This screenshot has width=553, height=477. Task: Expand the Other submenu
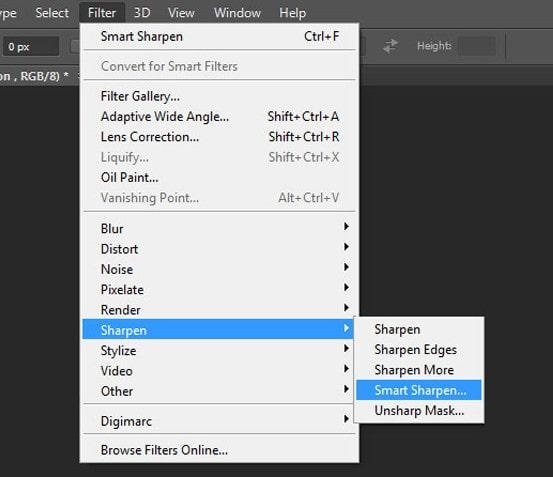point(219,391)
